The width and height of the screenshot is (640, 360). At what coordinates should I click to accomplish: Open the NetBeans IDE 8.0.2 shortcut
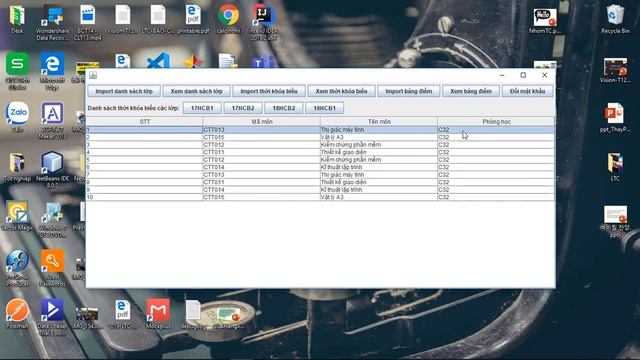[53, 169]
